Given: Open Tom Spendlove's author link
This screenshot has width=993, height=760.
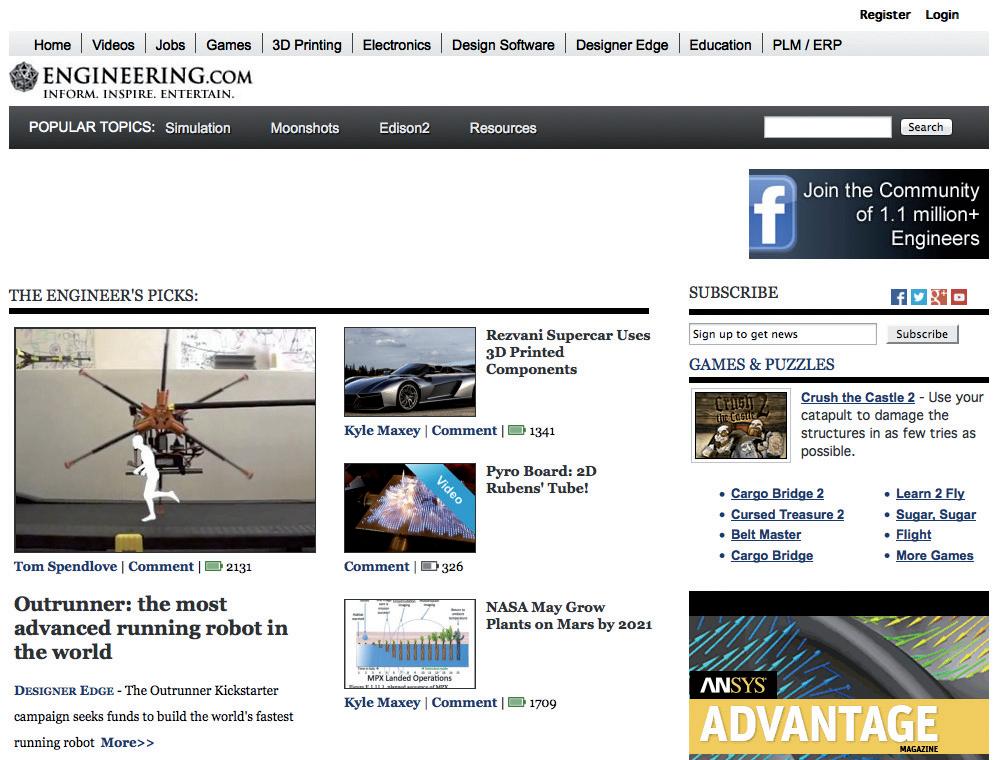Looking at the screenshot, I should click(65, 566).
